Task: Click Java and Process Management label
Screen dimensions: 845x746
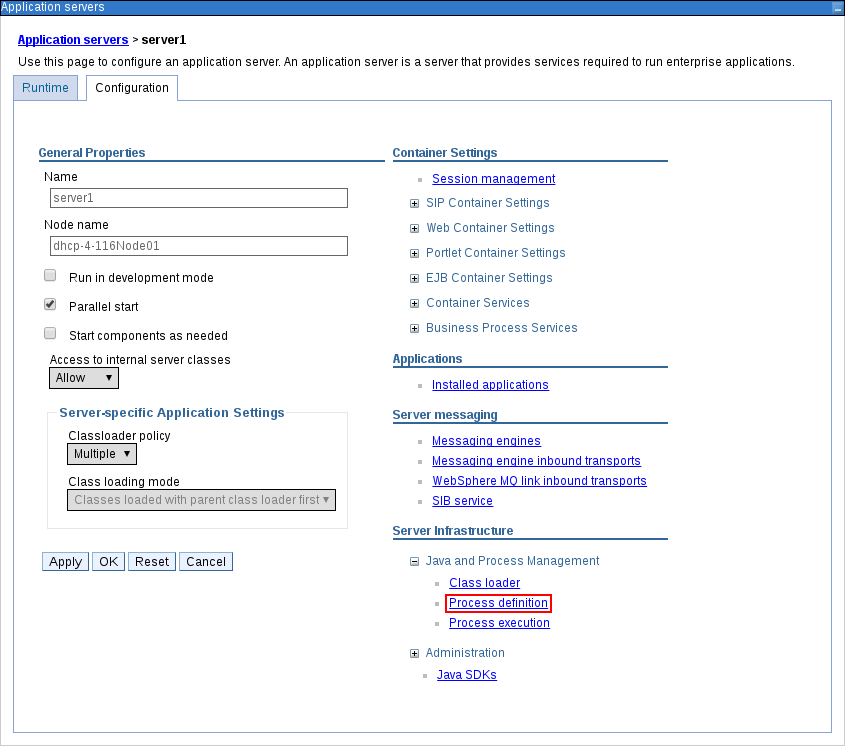Action: point(512,561)
